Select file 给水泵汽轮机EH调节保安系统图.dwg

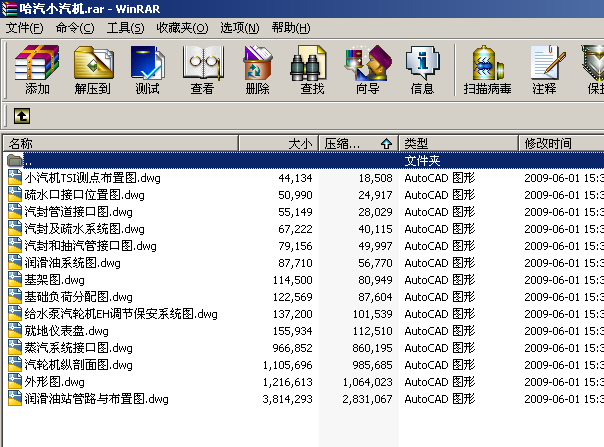point(121,314)
